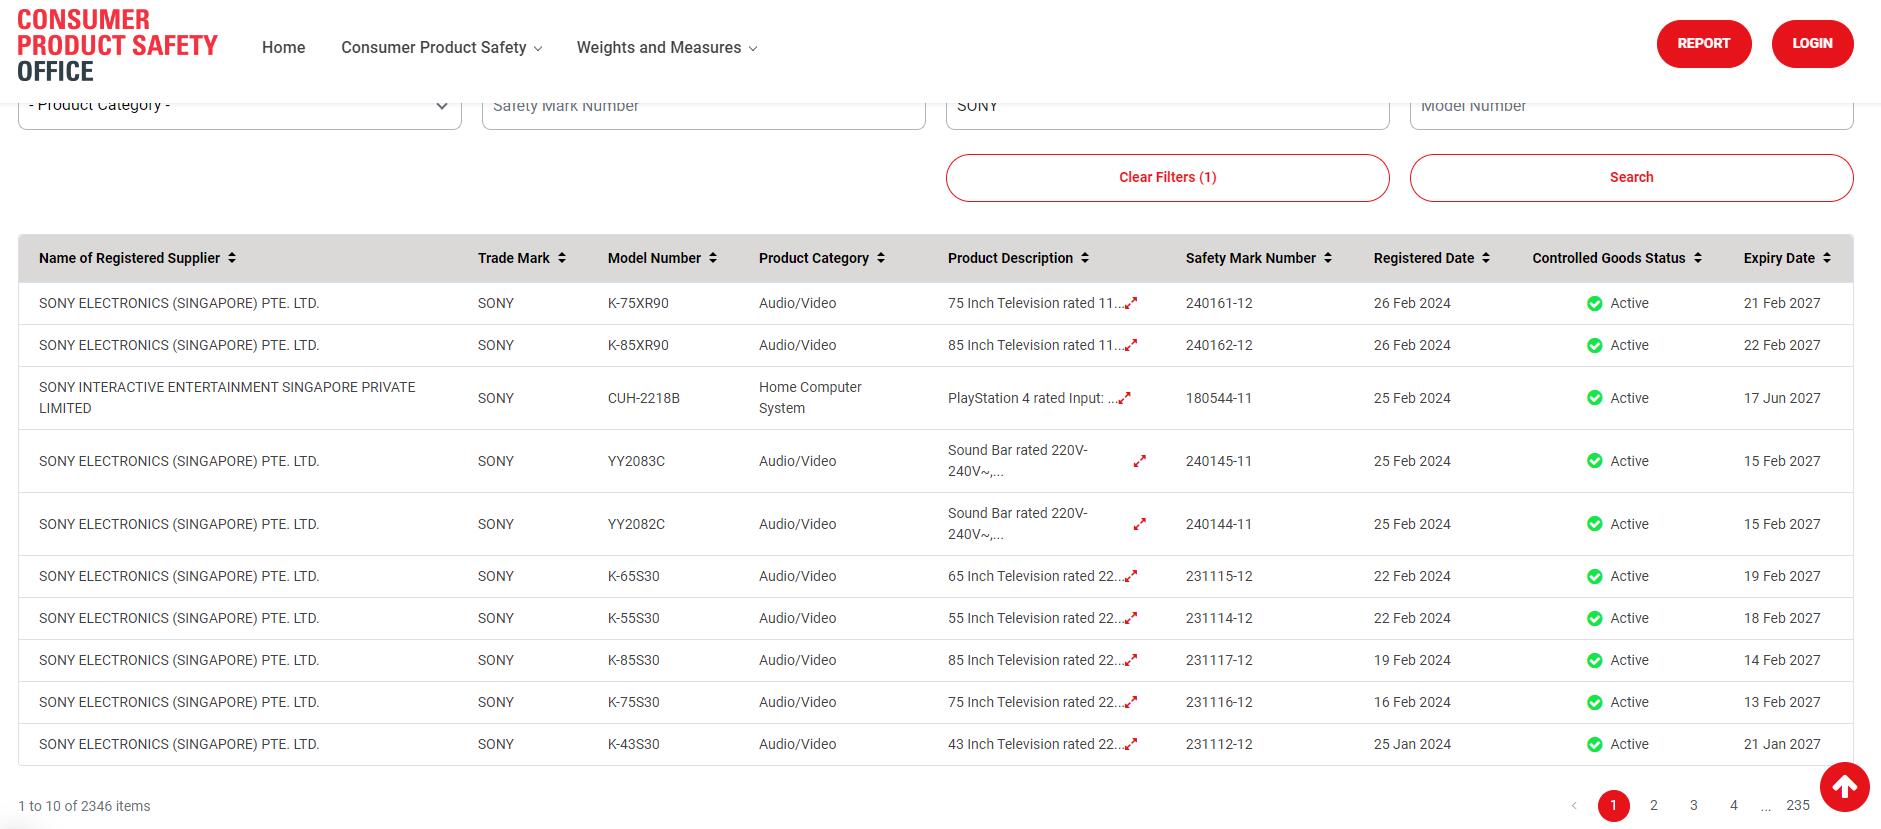The width and height of the screenshot is (1881, 829).
Task: Expand description for YY2083C sound bar
Action: pyautogui.click(x=1139, y=461)
